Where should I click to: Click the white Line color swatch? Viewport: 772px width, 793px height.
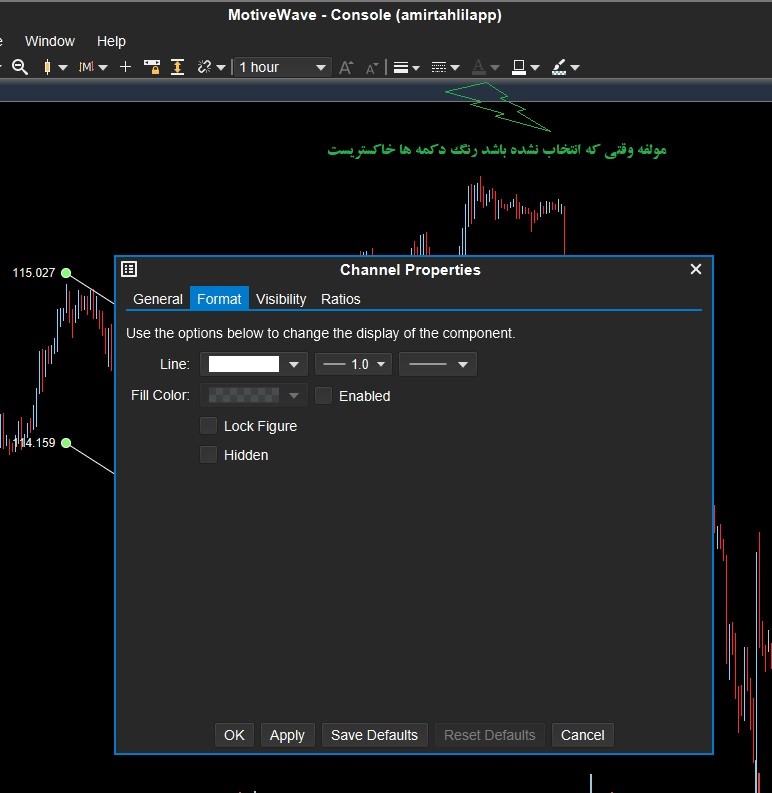[x=244, y=364]
